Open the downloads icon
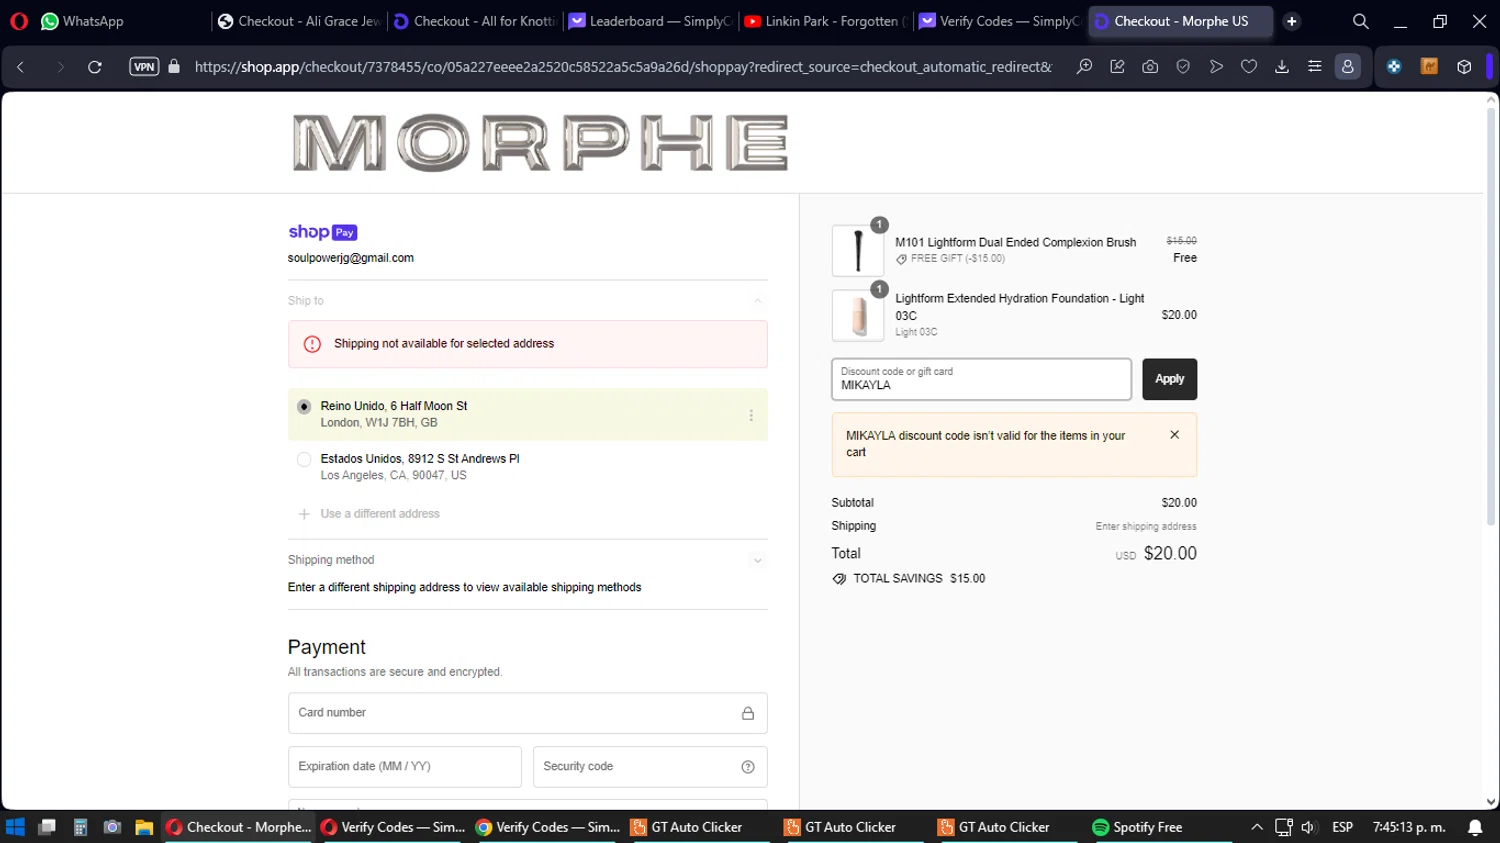Viewport: 1500px width, 843px height. tap(1282, 67)
